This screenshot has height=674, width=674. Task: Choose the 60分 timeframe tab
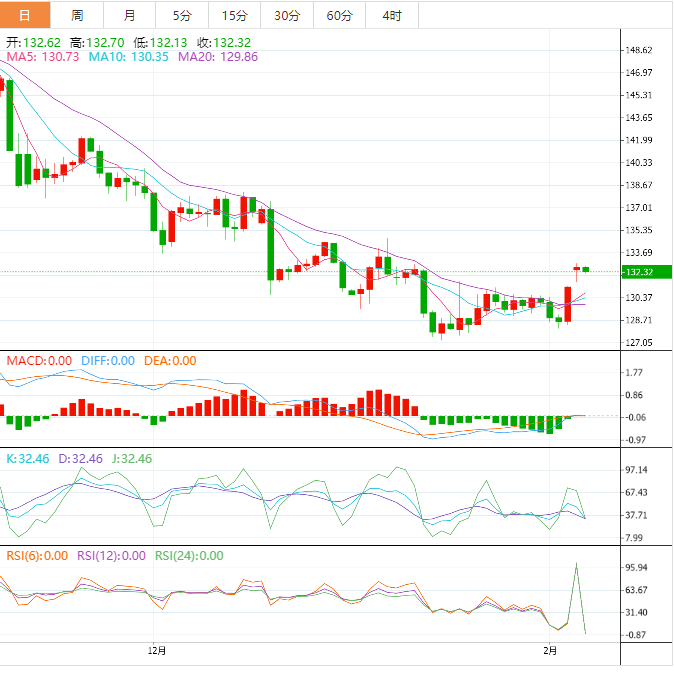339,15
